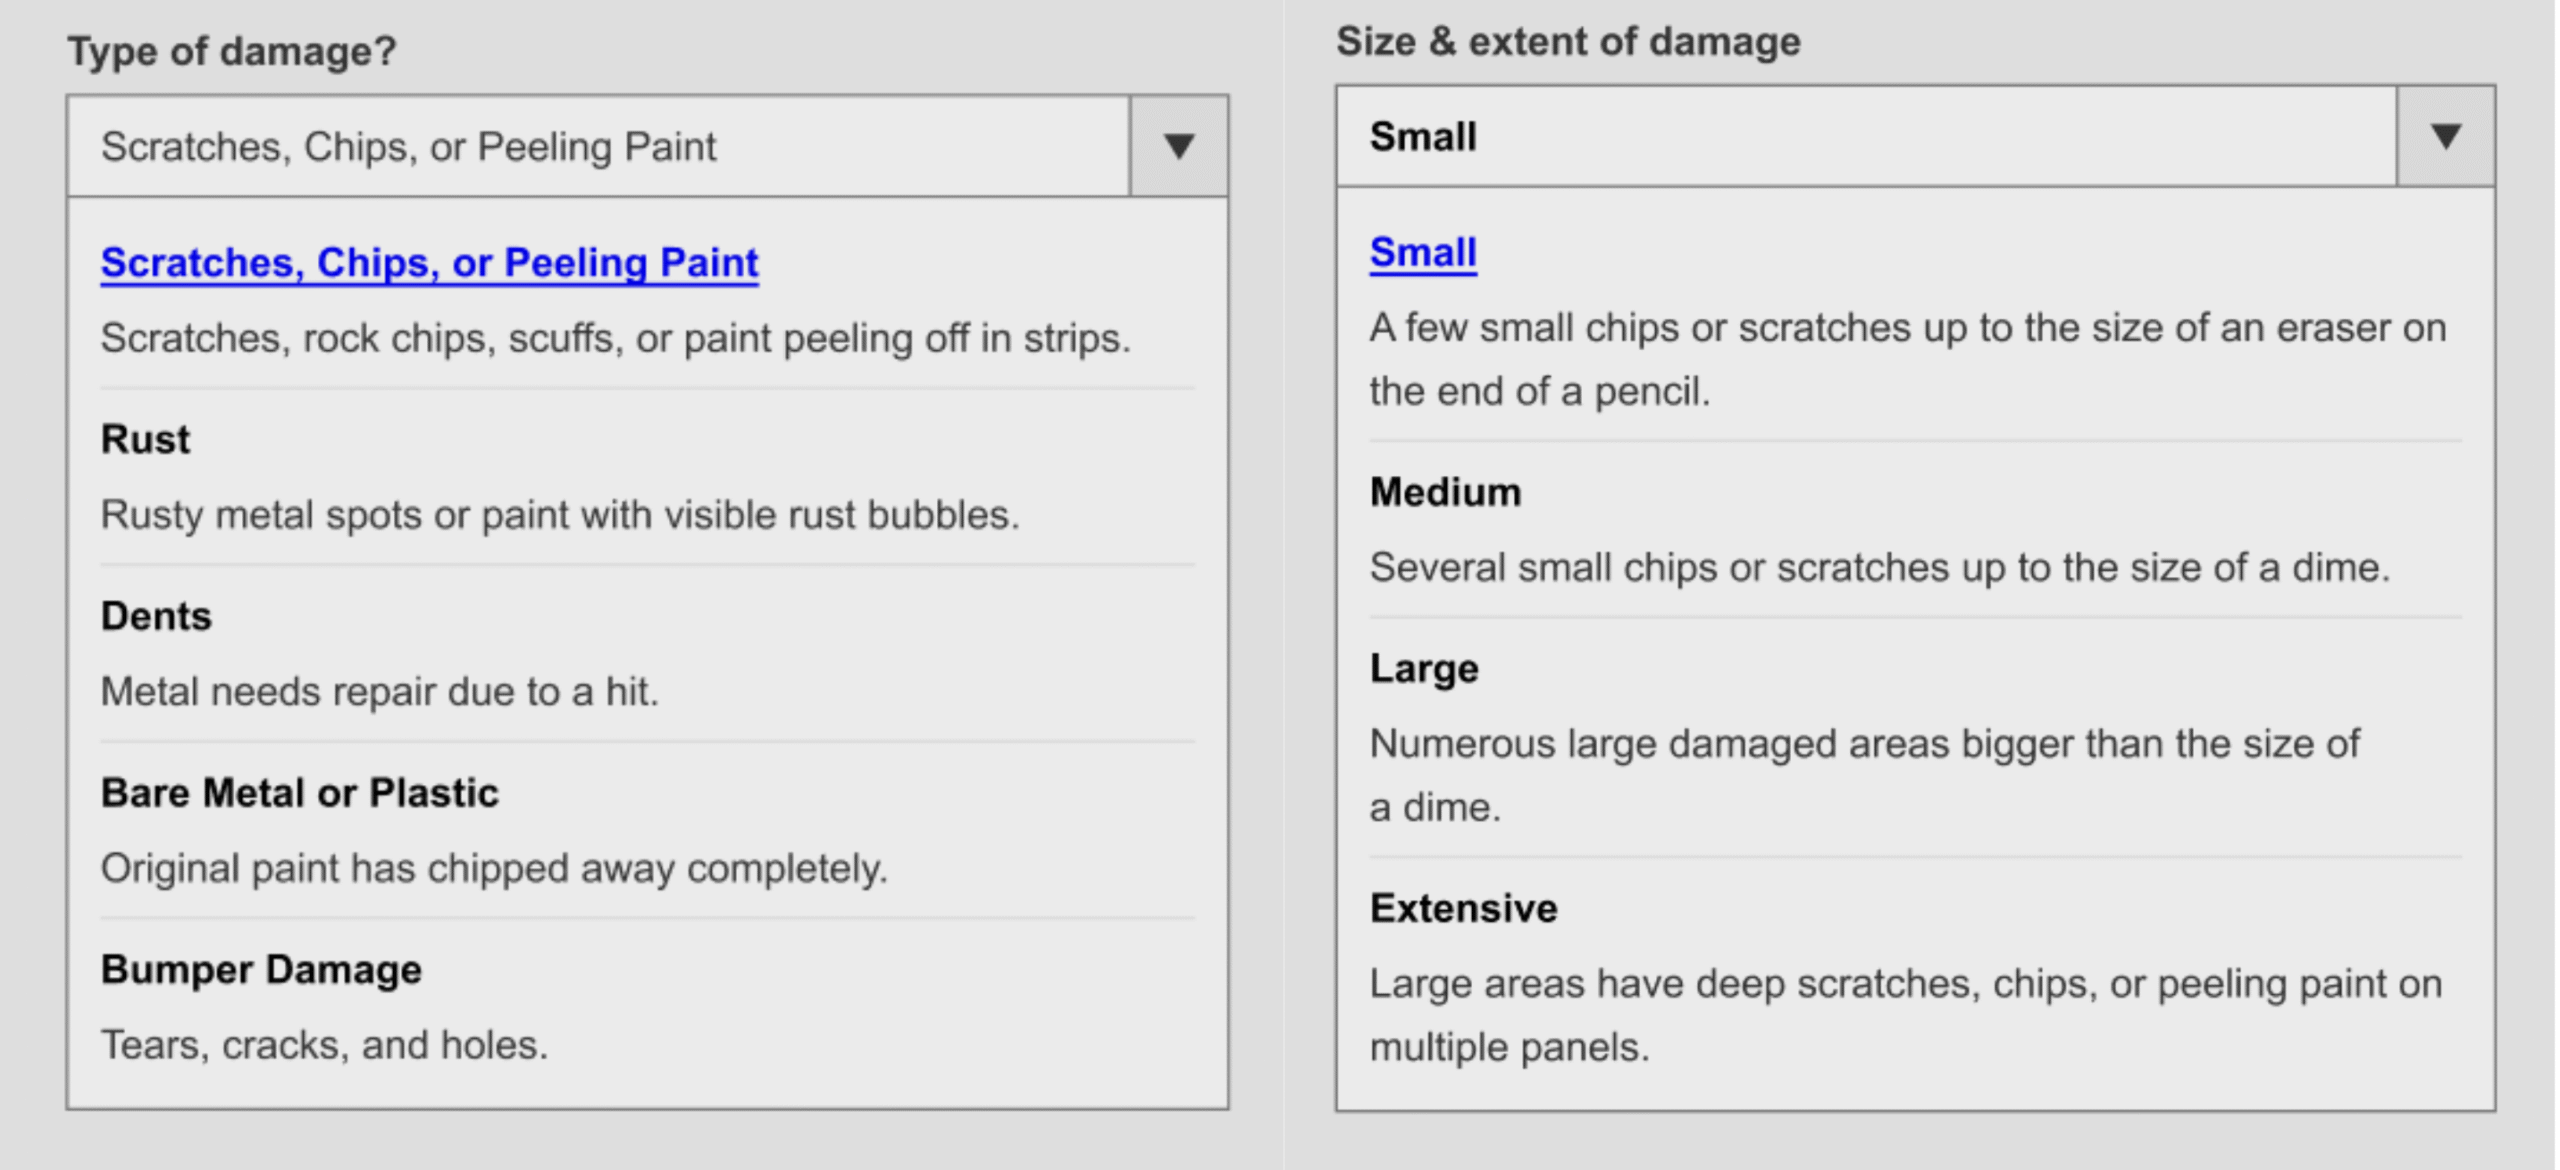Select the Medium size option
The width and height of the screenshot is (2560, 1170).
[x=1445, y=493]
